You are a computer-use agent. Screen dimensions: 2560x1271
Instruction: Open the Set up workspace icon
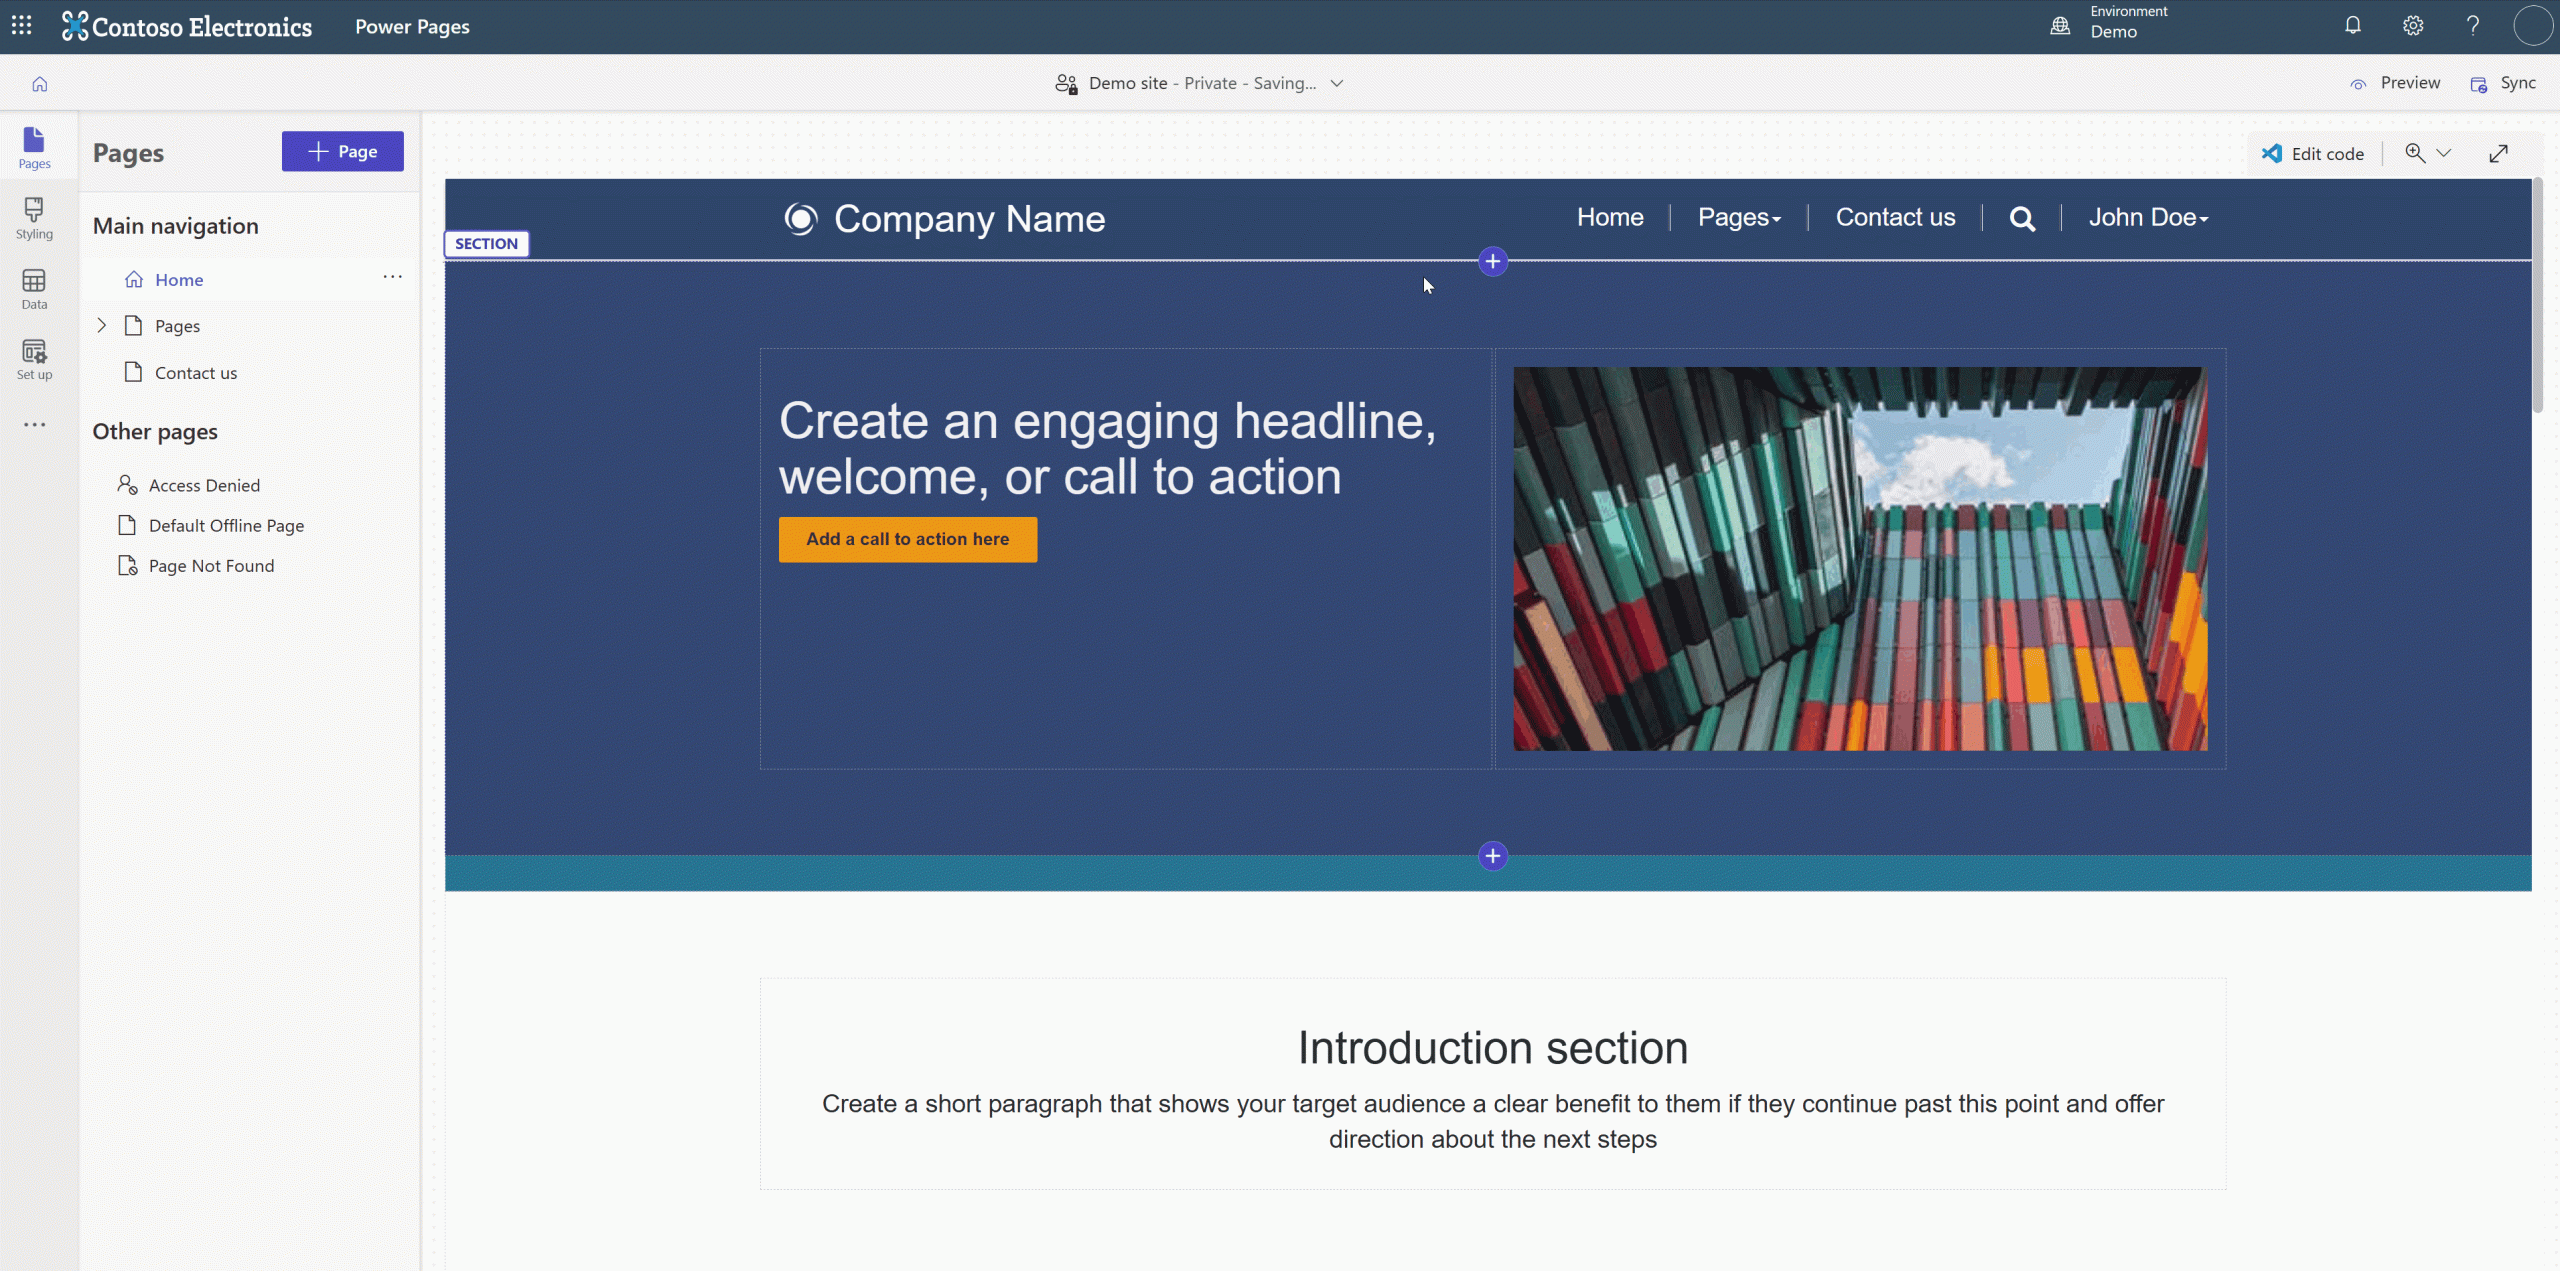coord(33,358)
